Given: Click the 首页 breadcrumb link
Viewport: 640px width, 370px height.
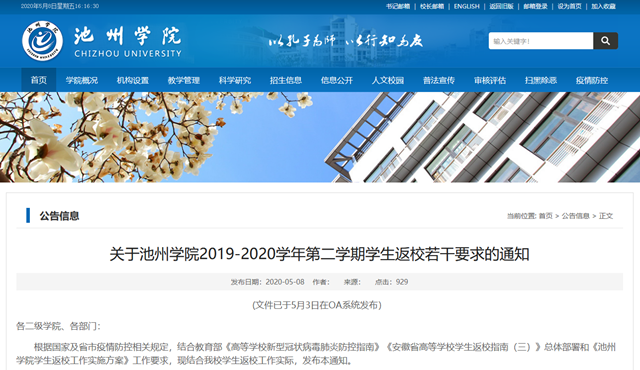Looking at the screenshot, I should (x=545, y=216).
